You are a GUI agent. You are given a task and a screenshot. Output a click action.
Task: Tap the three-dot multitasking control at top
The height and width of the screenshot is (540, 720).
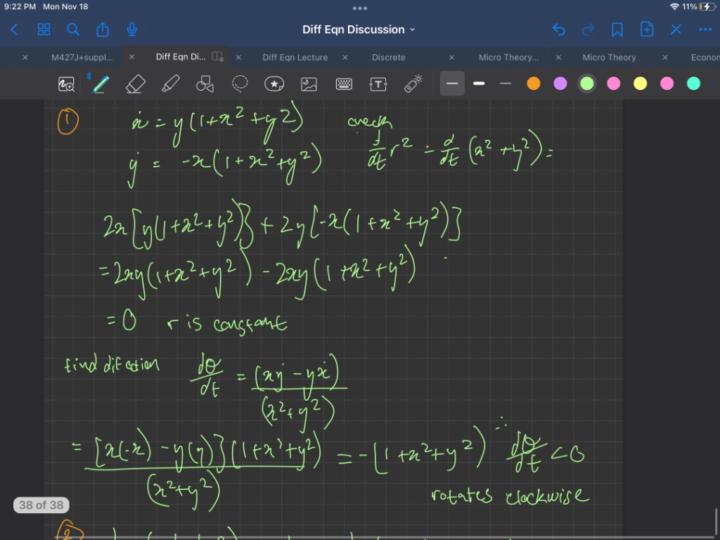[x=360, y=8]
